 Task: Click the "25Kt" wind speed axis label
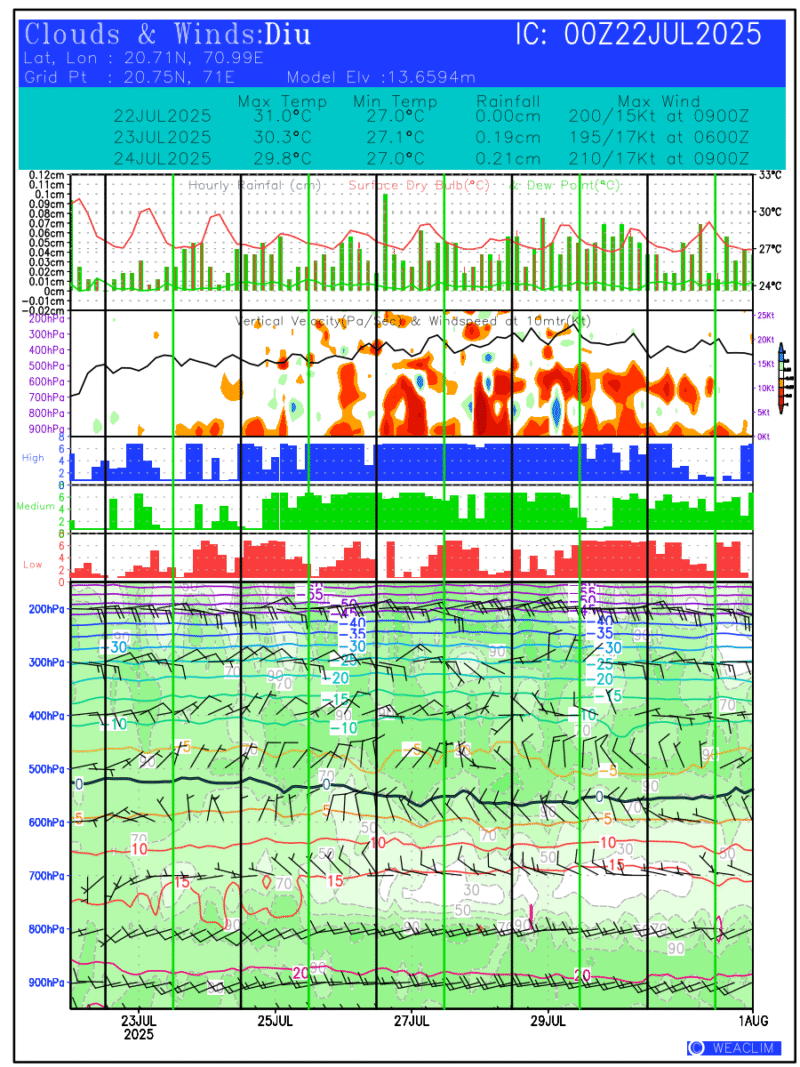coord(765,315)
